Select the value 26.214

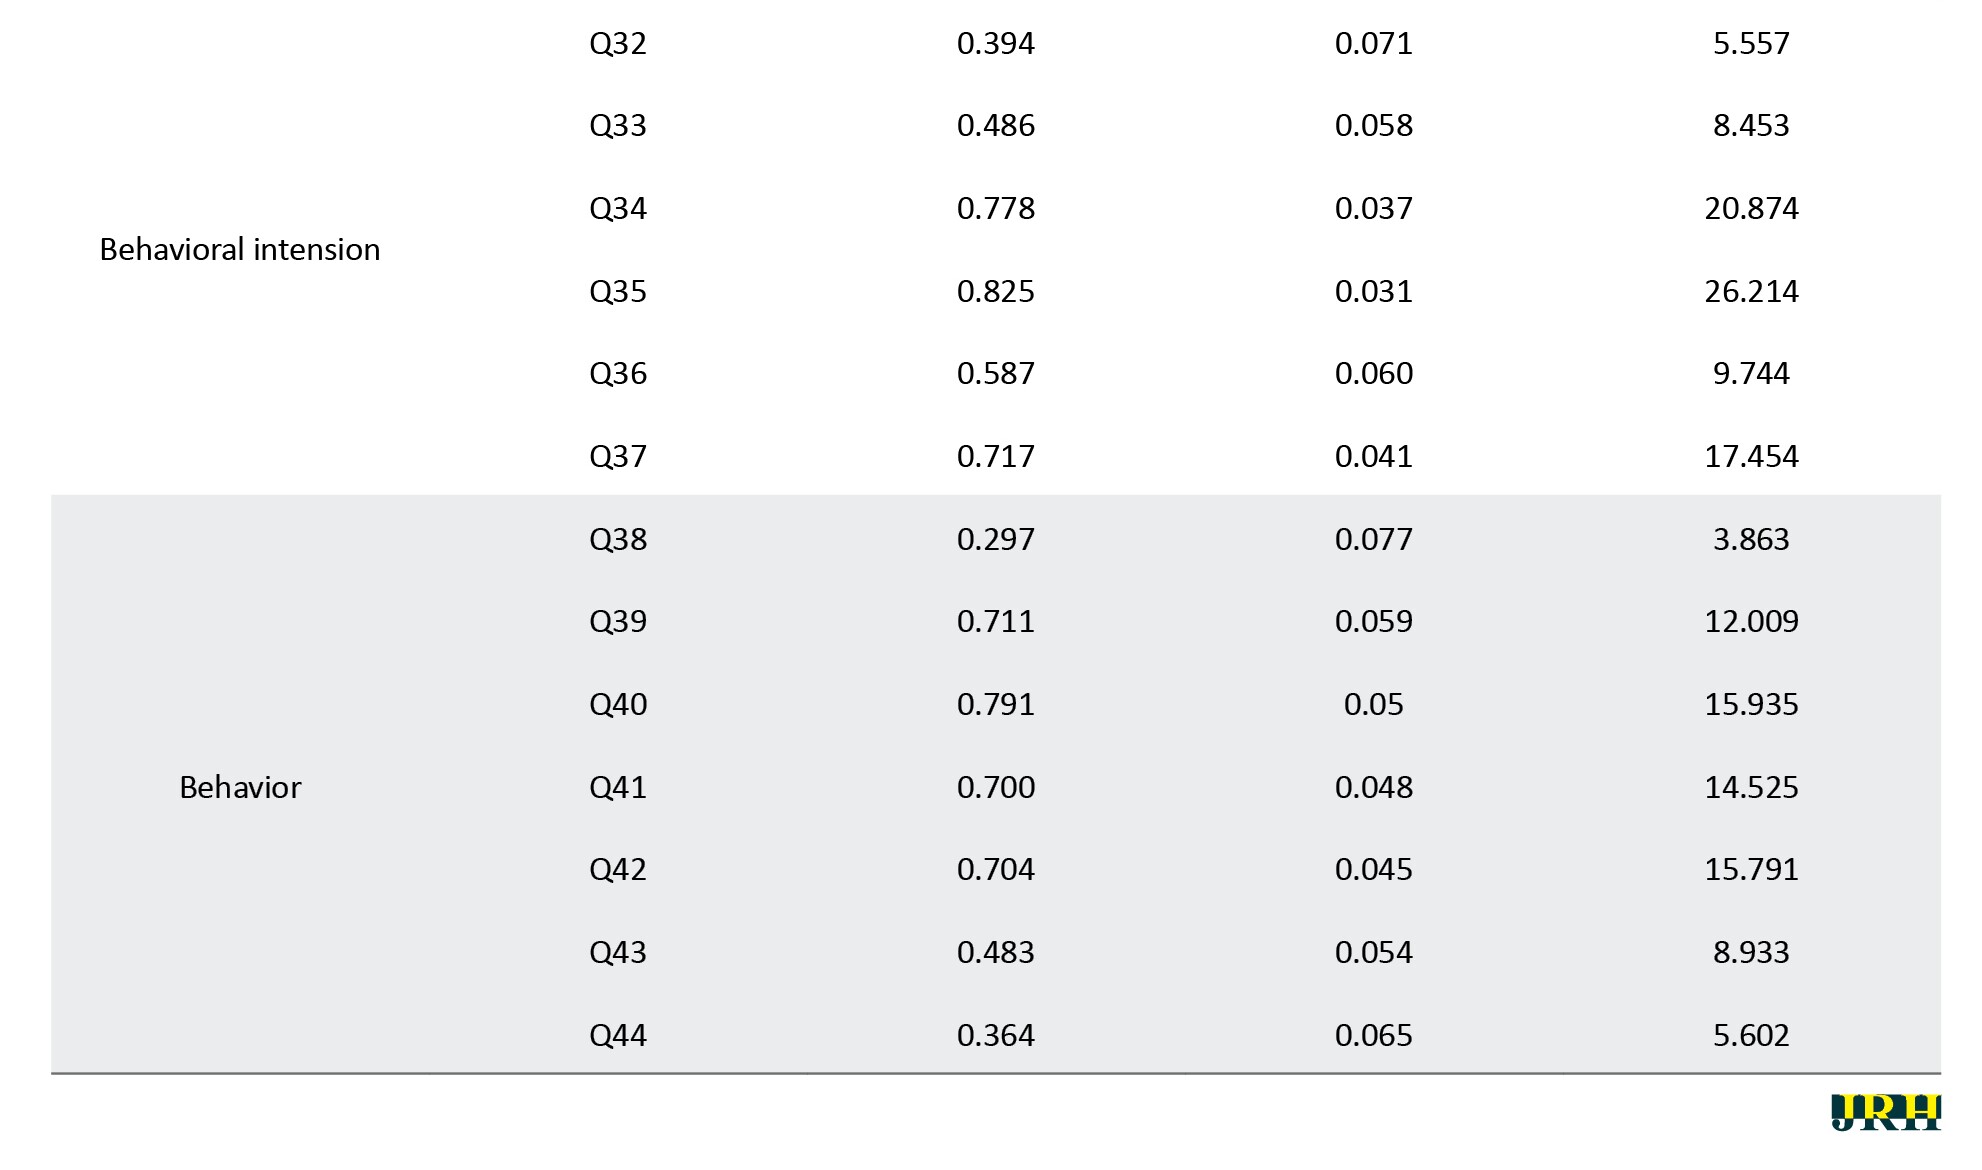tap(1751, 291)
